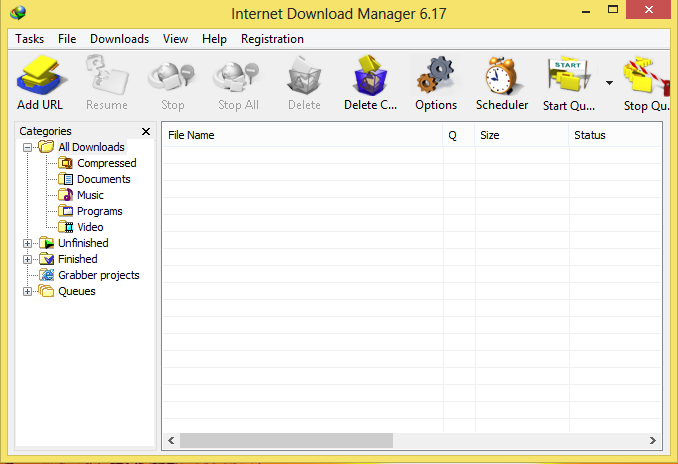Expand the Unfinished tree node
678x464 pixels.
(x=27, y=243)
